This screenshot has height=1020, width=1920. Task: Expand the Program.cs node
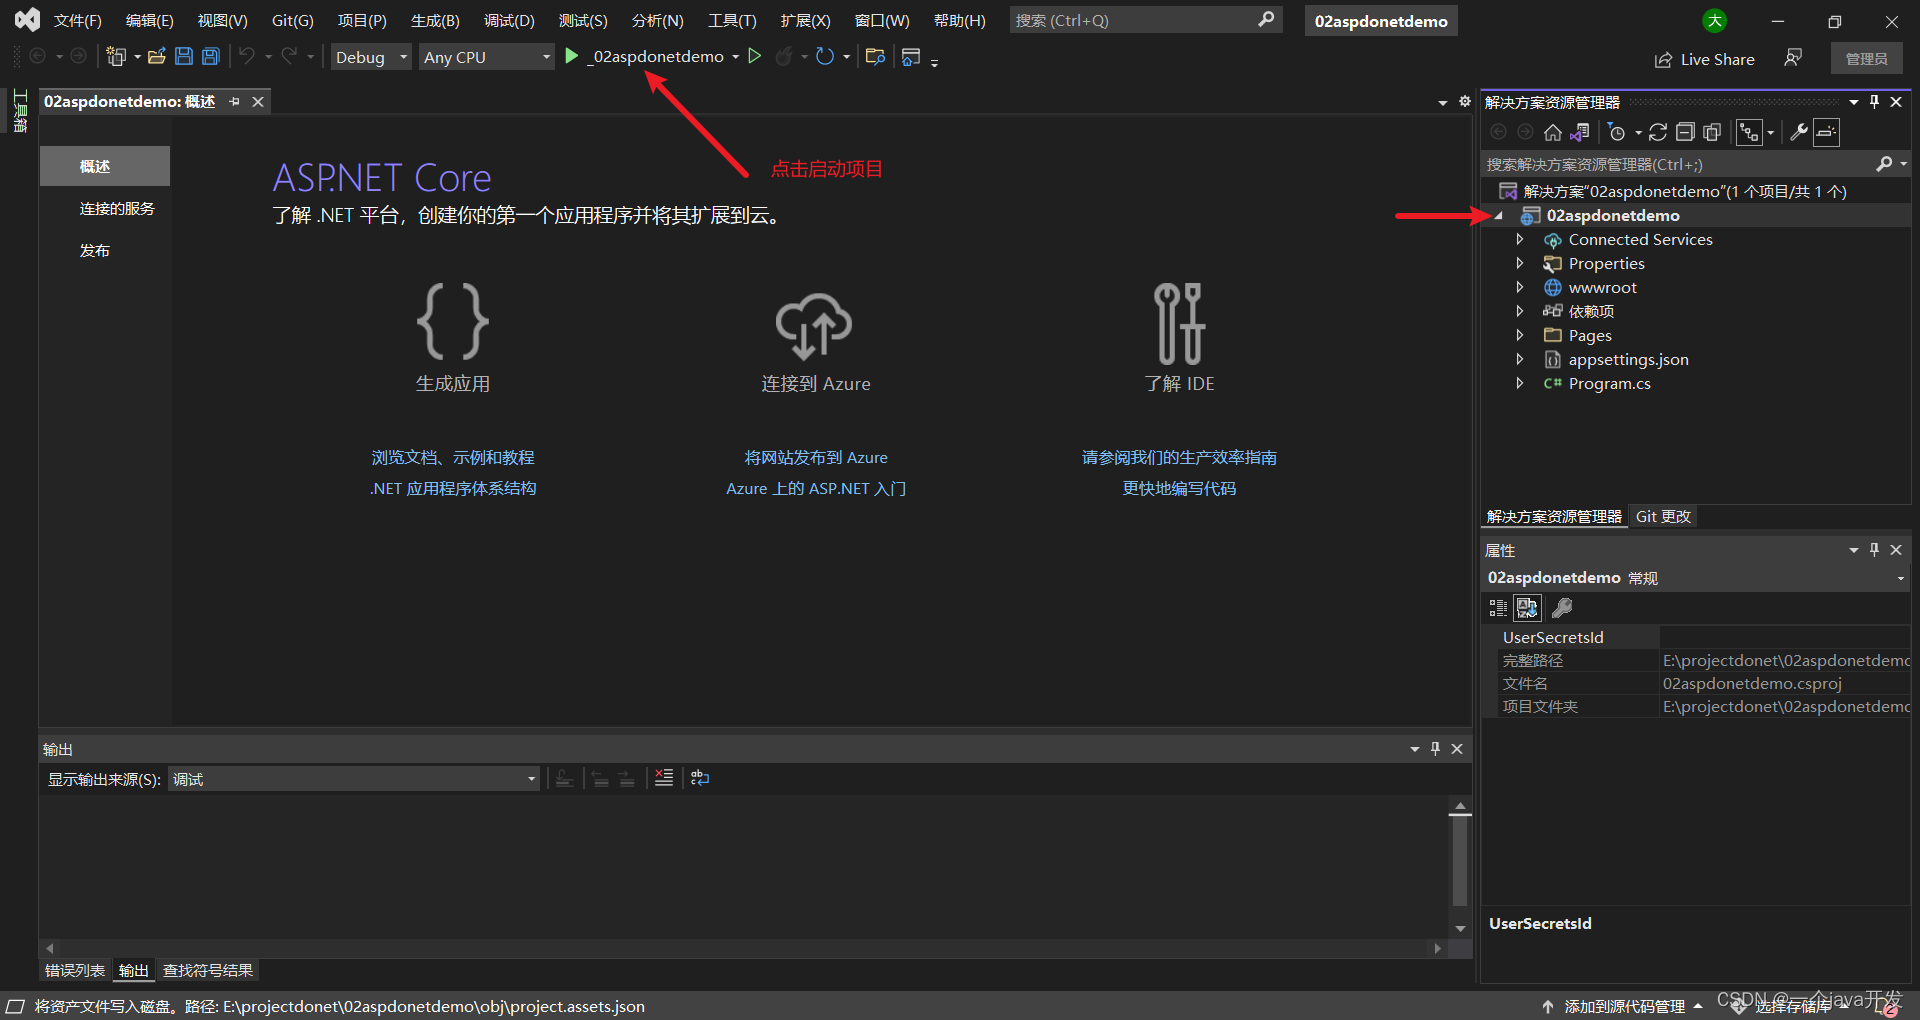tap(1519, 383)
